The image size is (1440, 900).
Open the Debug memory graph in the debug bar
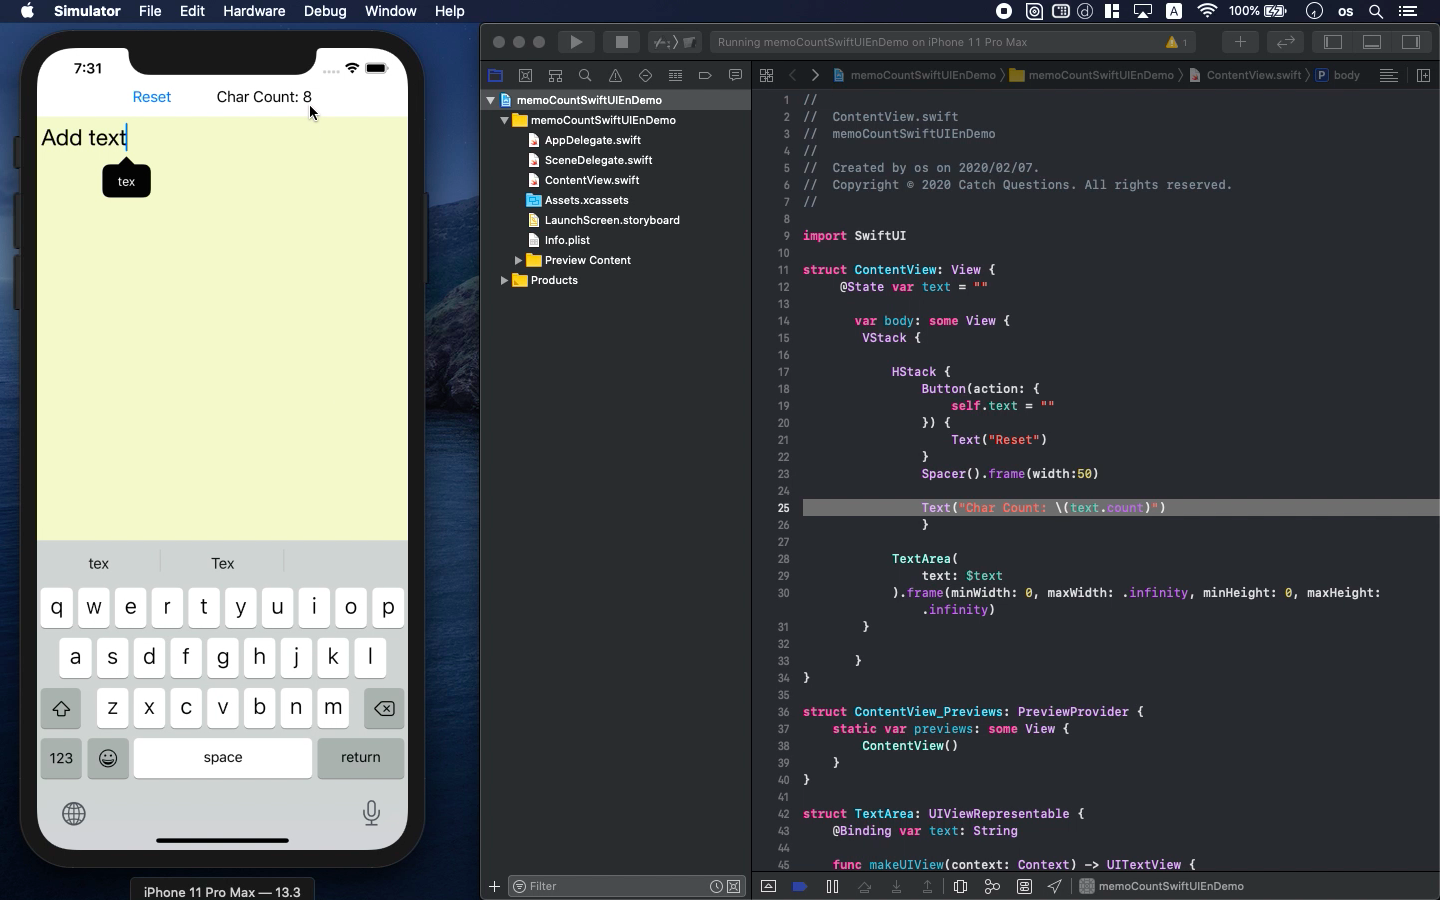coord(991,887)
